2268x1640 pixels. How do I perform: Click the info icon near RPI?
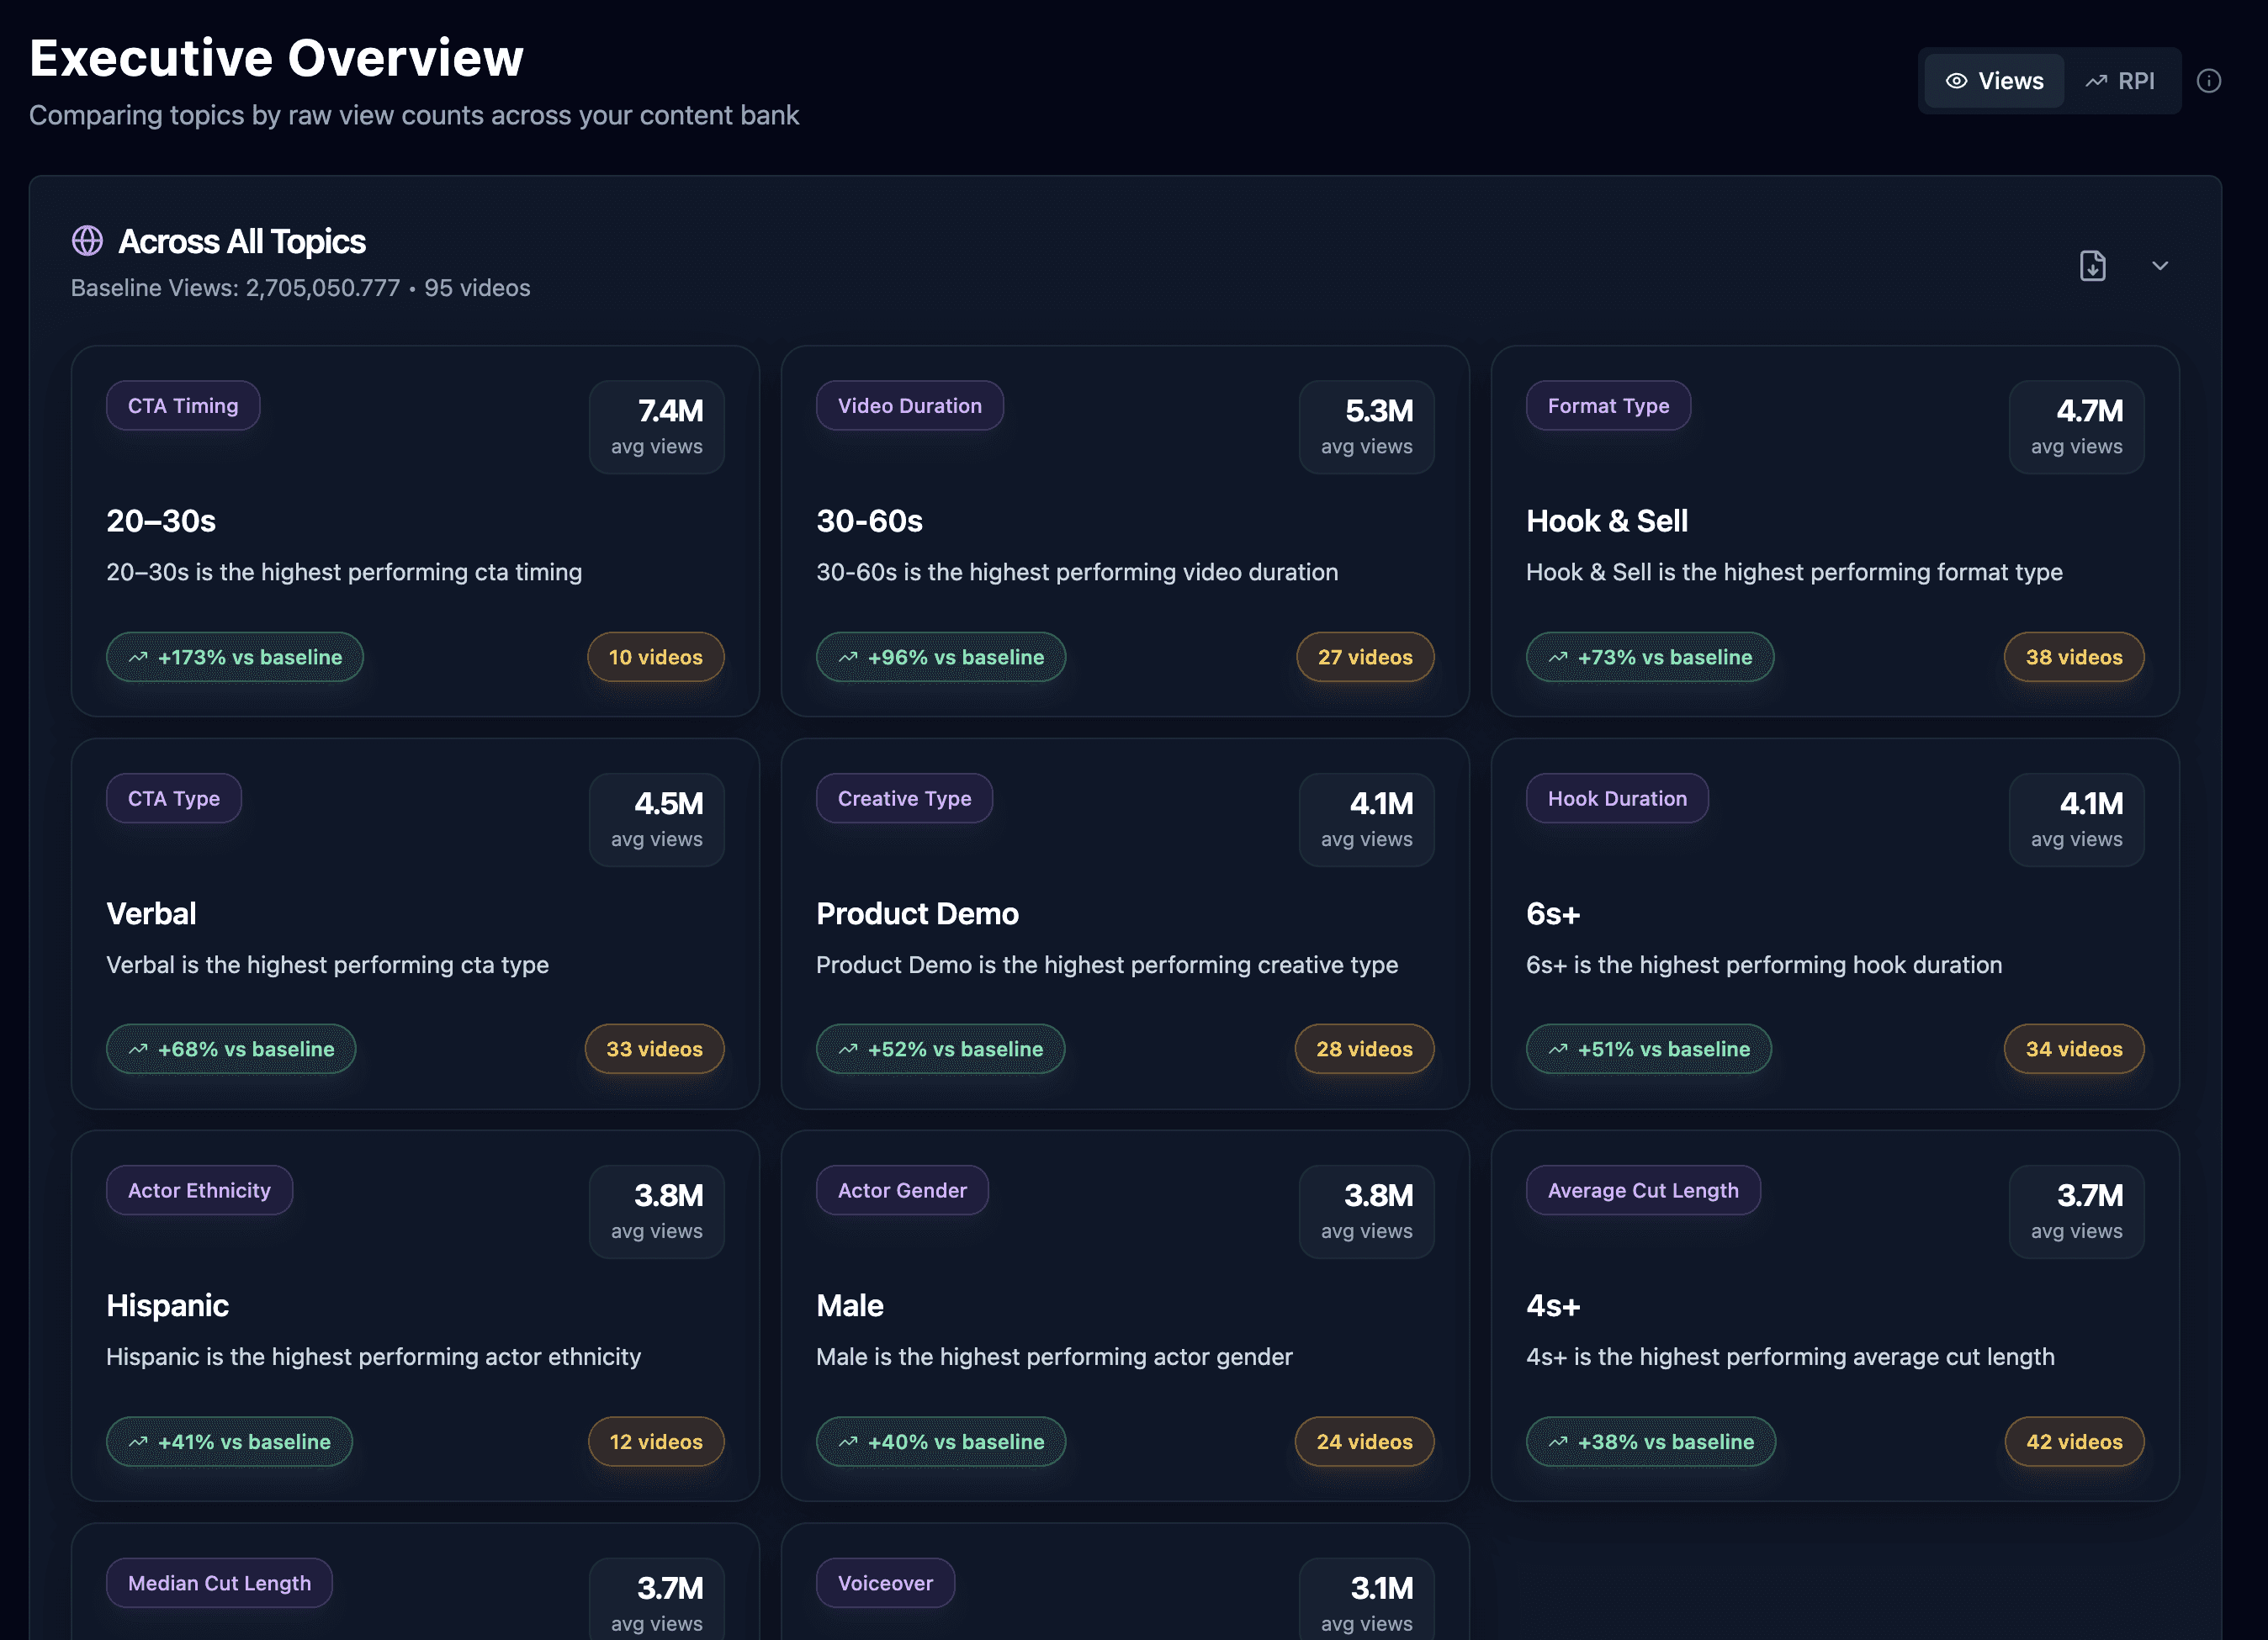(x=2208, y=81)
